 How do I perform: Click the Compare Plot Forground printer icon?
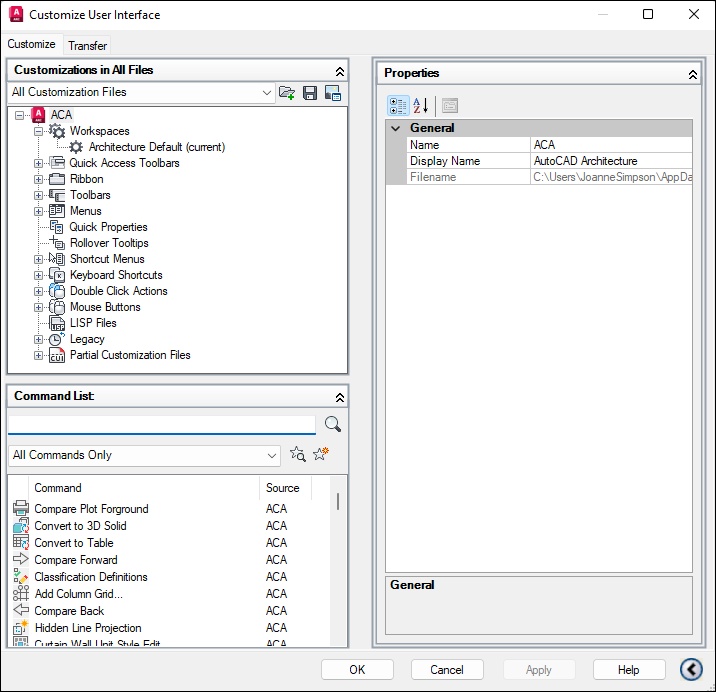(21, 508)
